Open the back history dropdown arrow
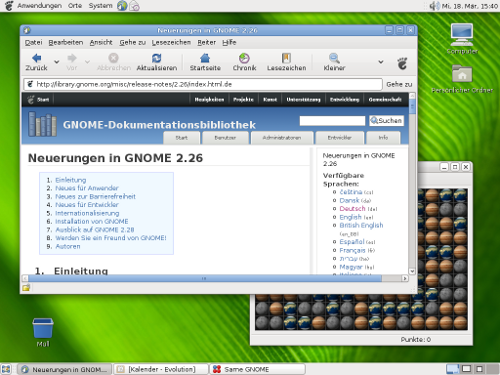This screenshot has width=500, height=375. click(57, 62)
